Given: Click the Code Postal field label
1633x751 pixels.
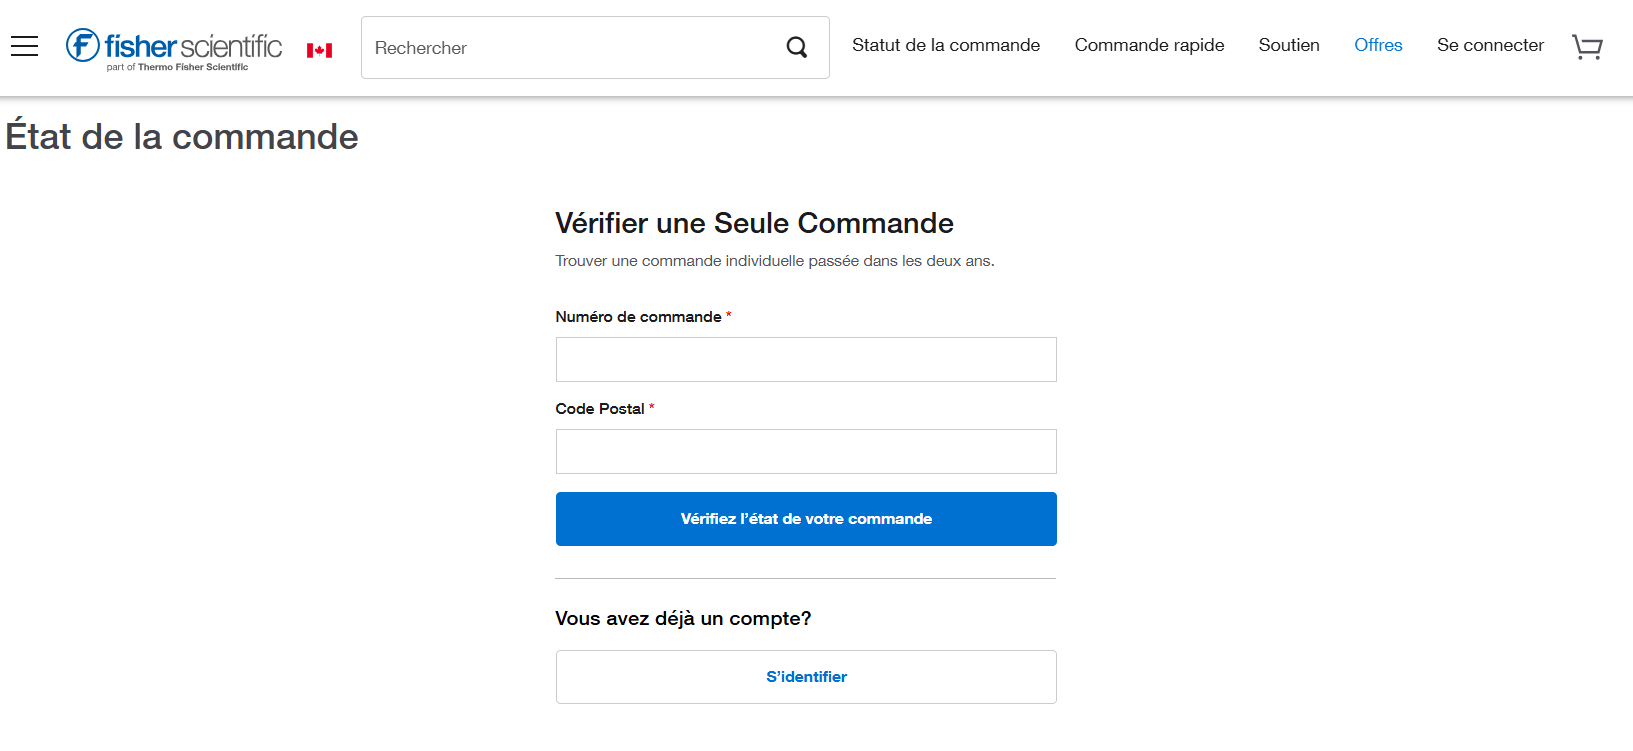Looking at the screenshot, I should tap(600, 409).
